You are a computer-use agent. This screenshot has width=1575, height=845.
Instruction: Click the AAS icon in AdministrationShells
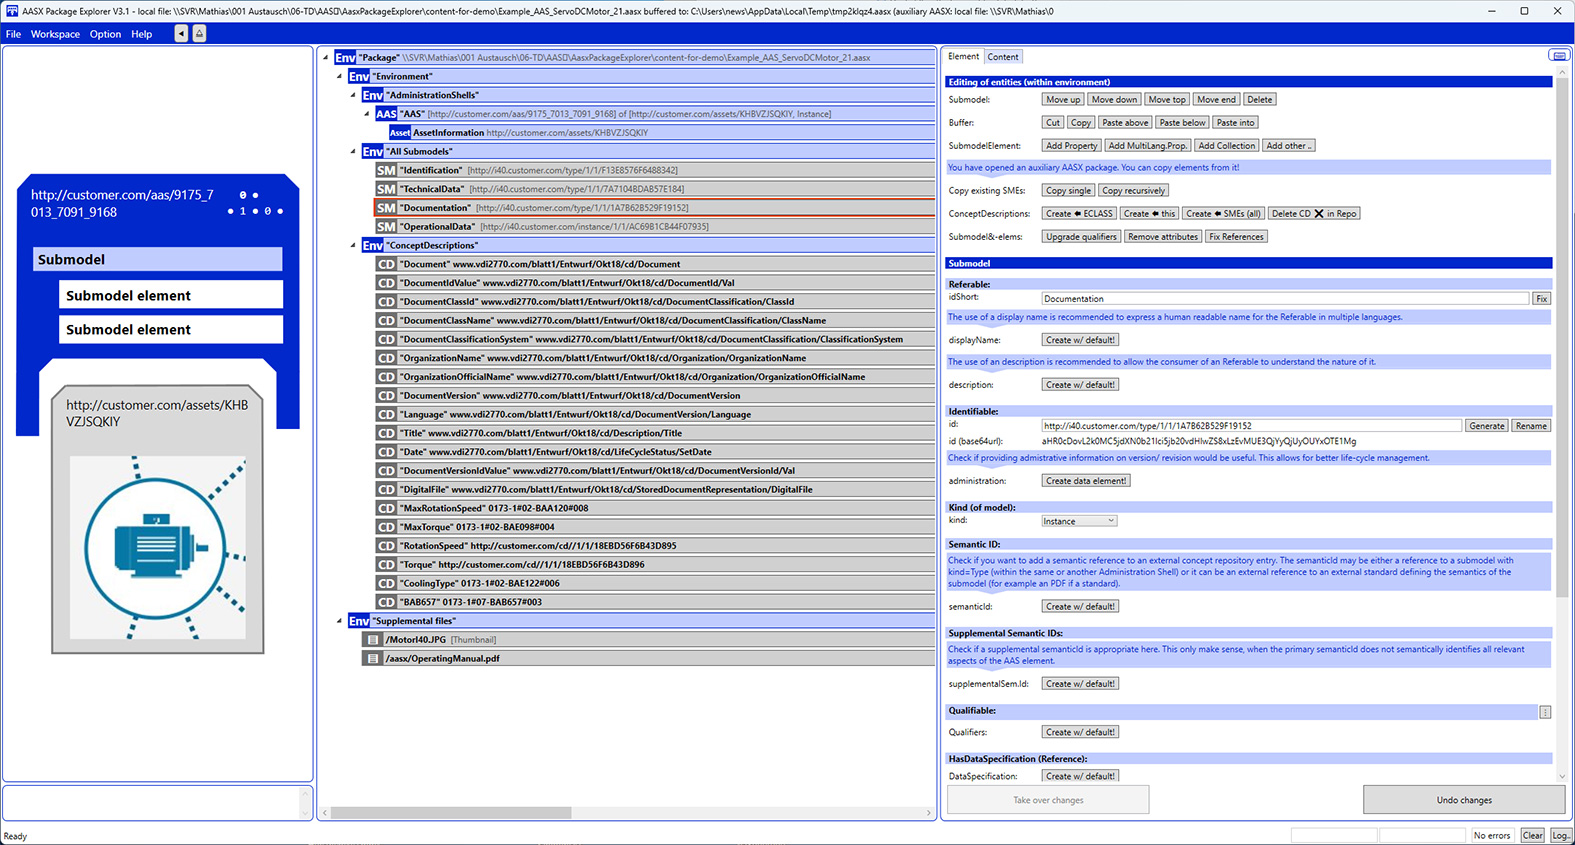click(x=386, y=114)
